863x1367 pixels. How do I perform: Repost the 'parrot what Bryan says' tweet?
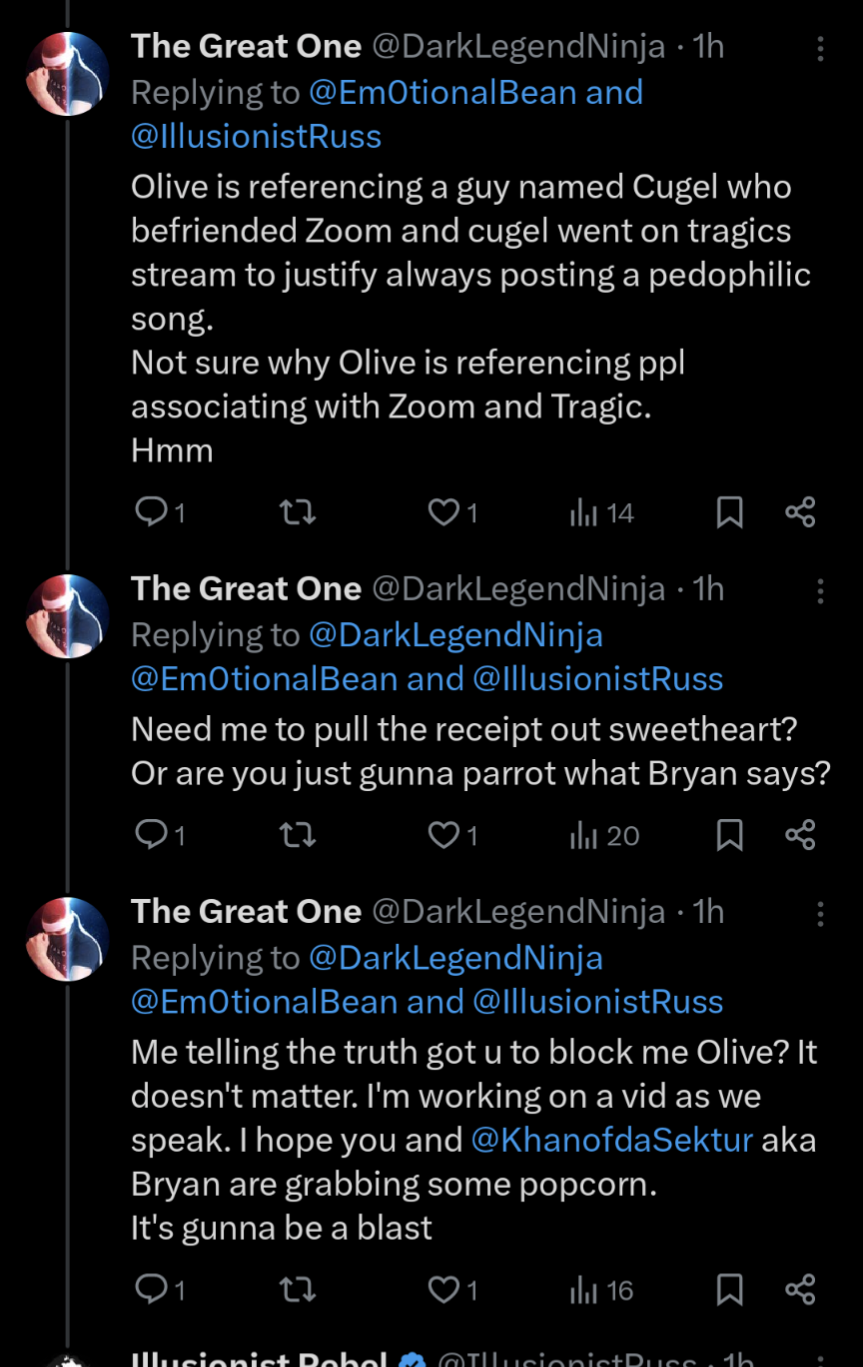point(297,835)
